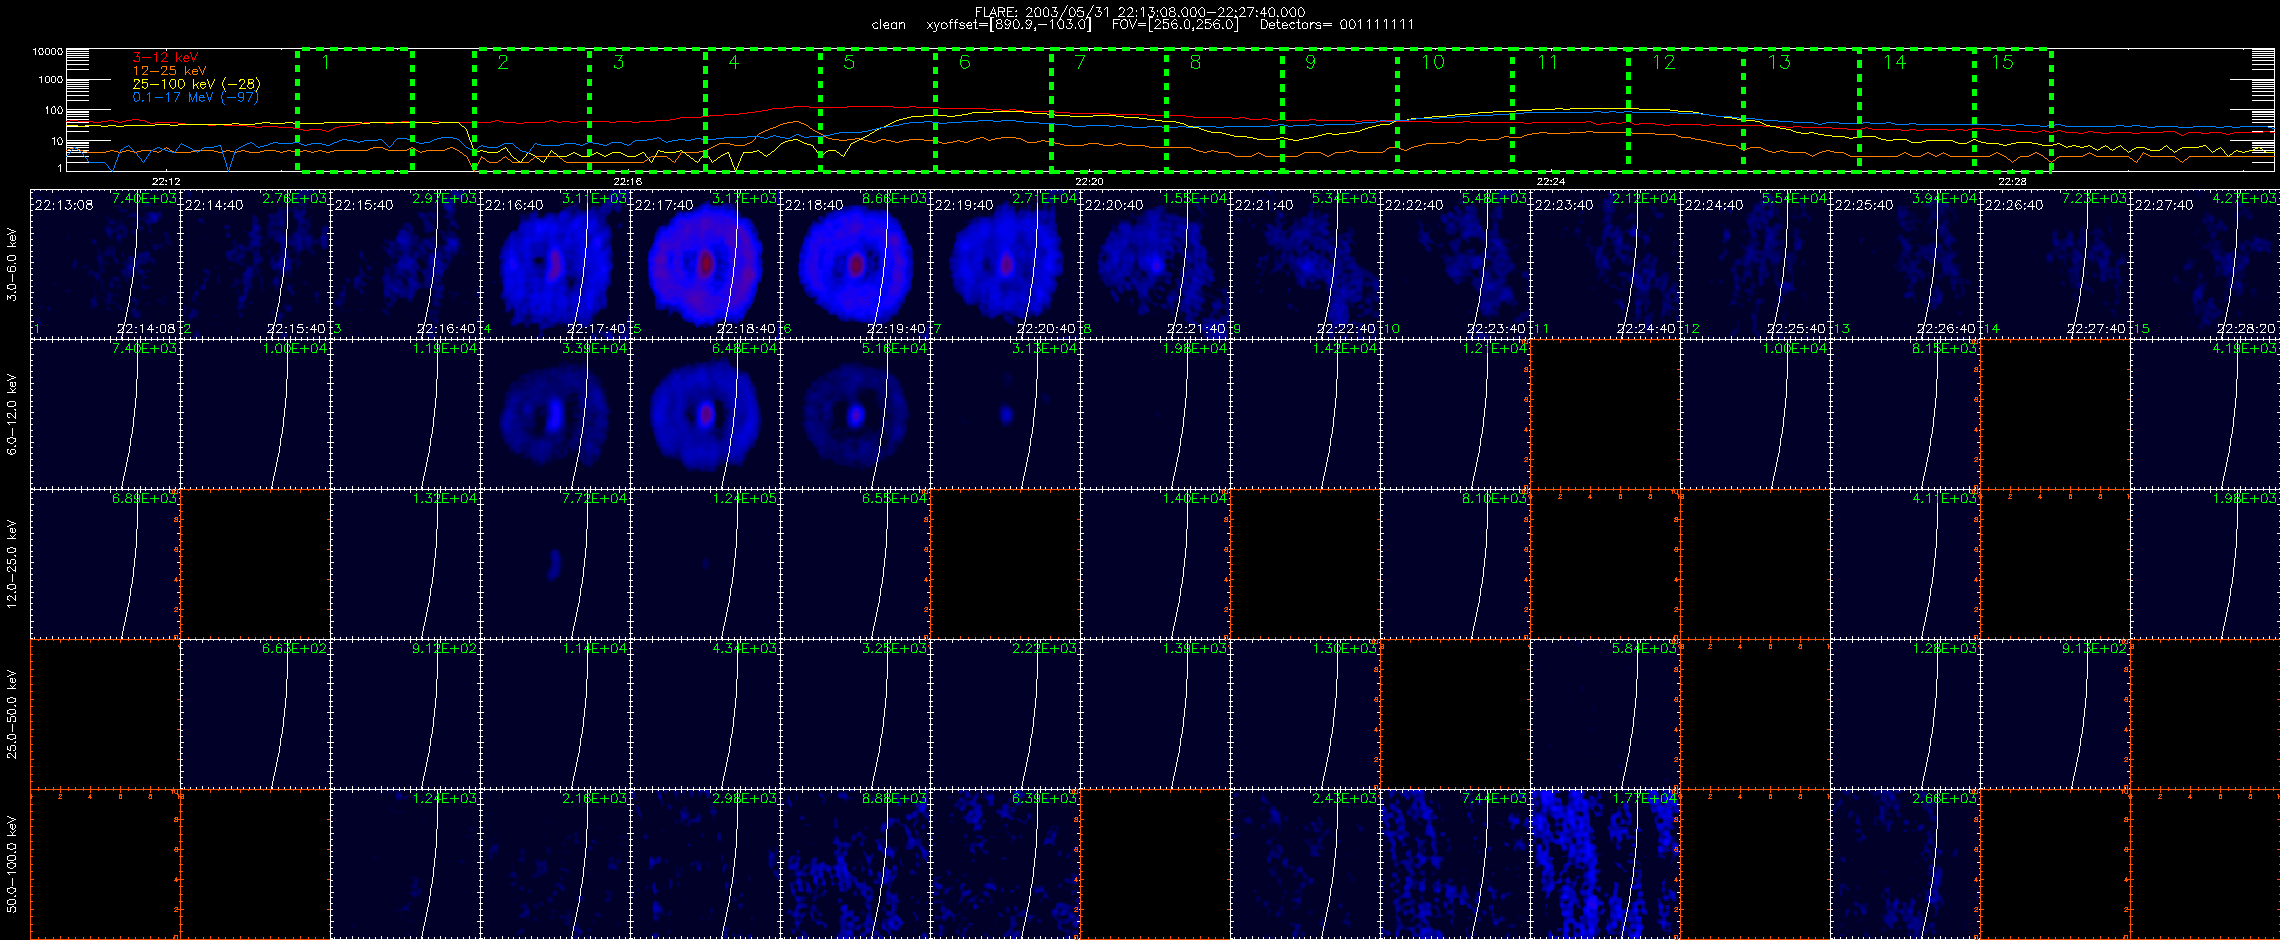The height and width of the screenshot is (940, 2280).
Task: Open the 3-6 keV image starting 22:20:40
Action: click(1155, 264)
